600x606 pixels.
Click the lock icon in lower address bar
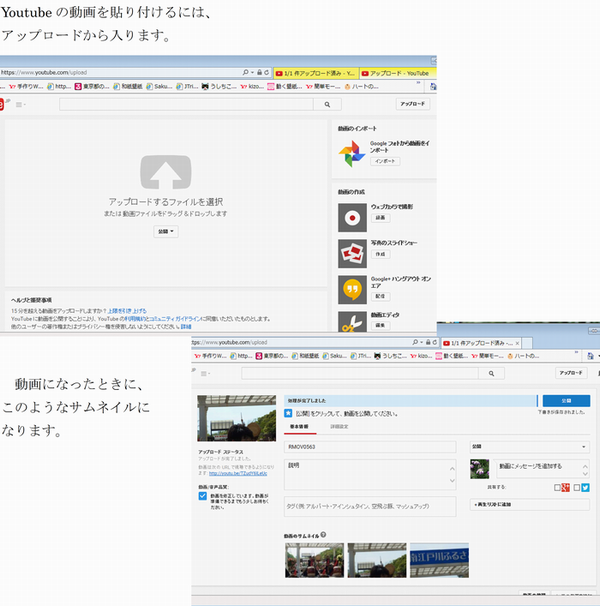click(428, 342)
